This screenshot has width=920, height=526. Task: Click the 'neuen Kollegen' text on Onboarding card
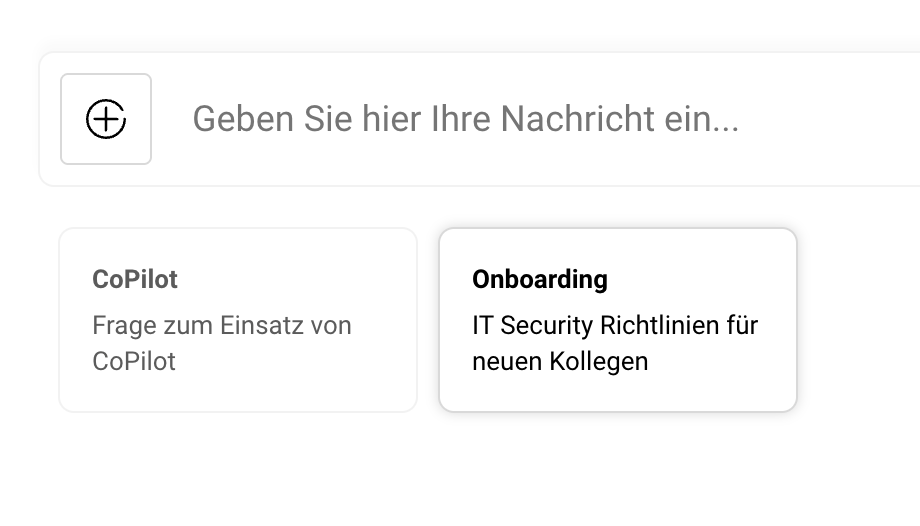560,361
